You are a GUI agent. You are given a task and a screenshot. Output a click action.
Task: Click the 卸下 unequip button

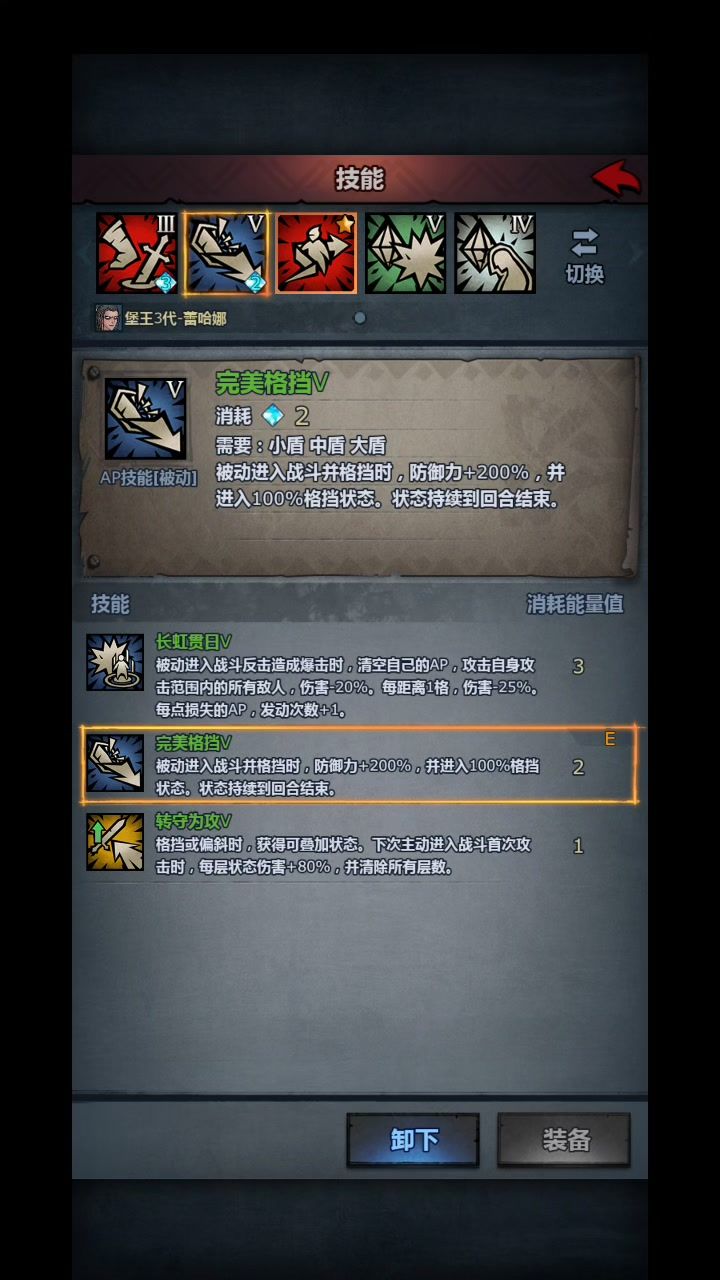(x=413, y=1140)
